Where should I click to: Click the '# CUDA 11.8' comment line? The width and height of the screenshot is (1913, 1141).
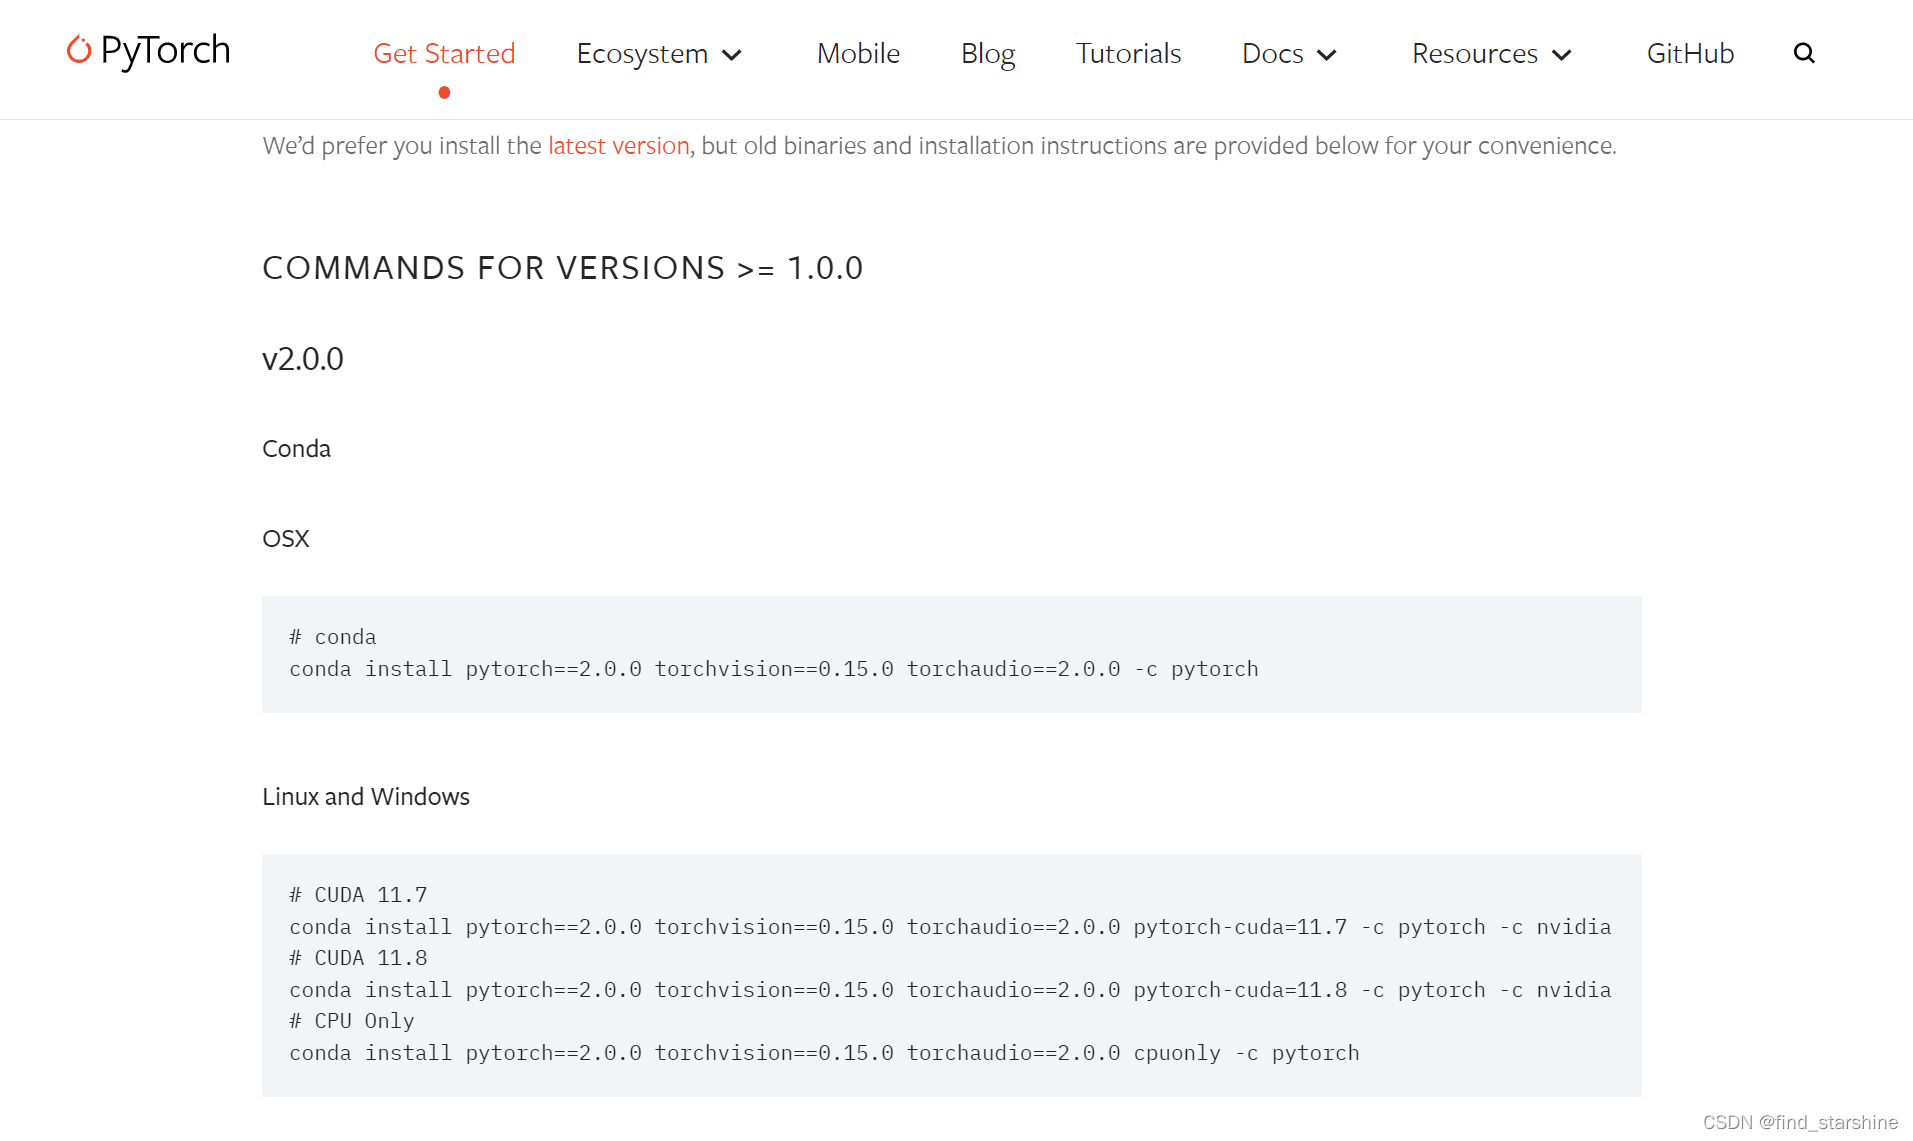[x=358, y=958]
